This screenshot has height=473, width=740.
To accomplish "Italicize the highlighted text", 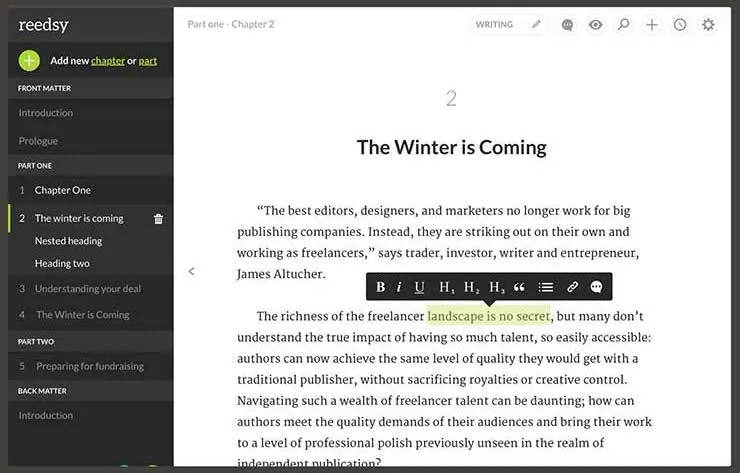I will coord(399,287).
